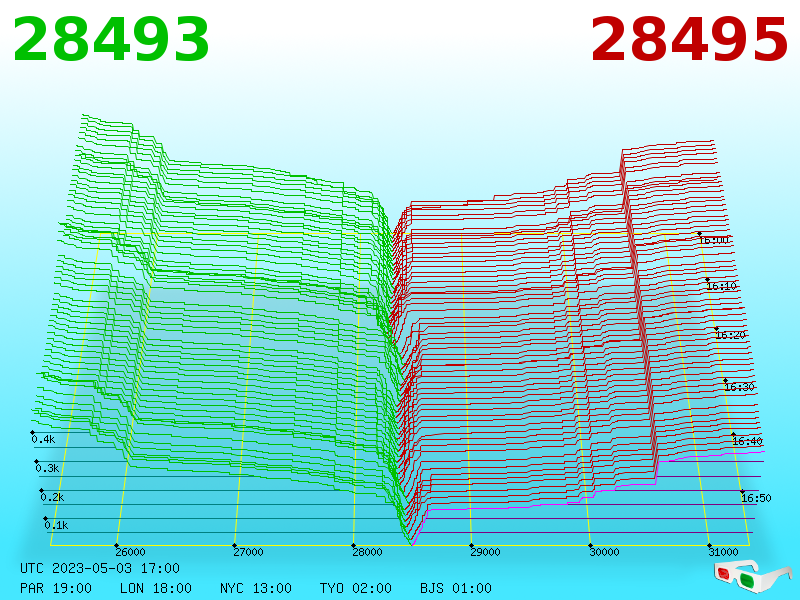Click the 16:30 time axis marker
This screenshot has height=600, width=800.
pos(739,387)
